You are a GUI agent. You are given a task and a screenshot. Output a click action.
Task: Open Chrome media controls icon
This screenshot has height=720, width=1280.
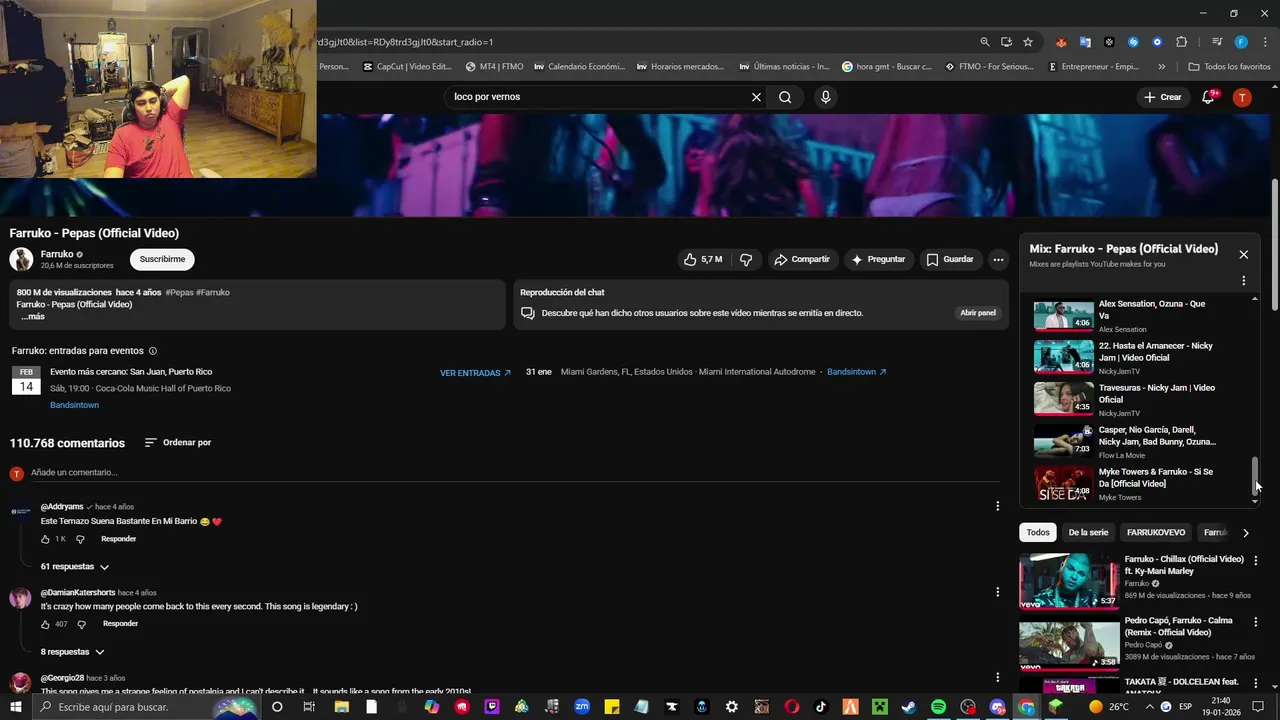coord(1216,42)
